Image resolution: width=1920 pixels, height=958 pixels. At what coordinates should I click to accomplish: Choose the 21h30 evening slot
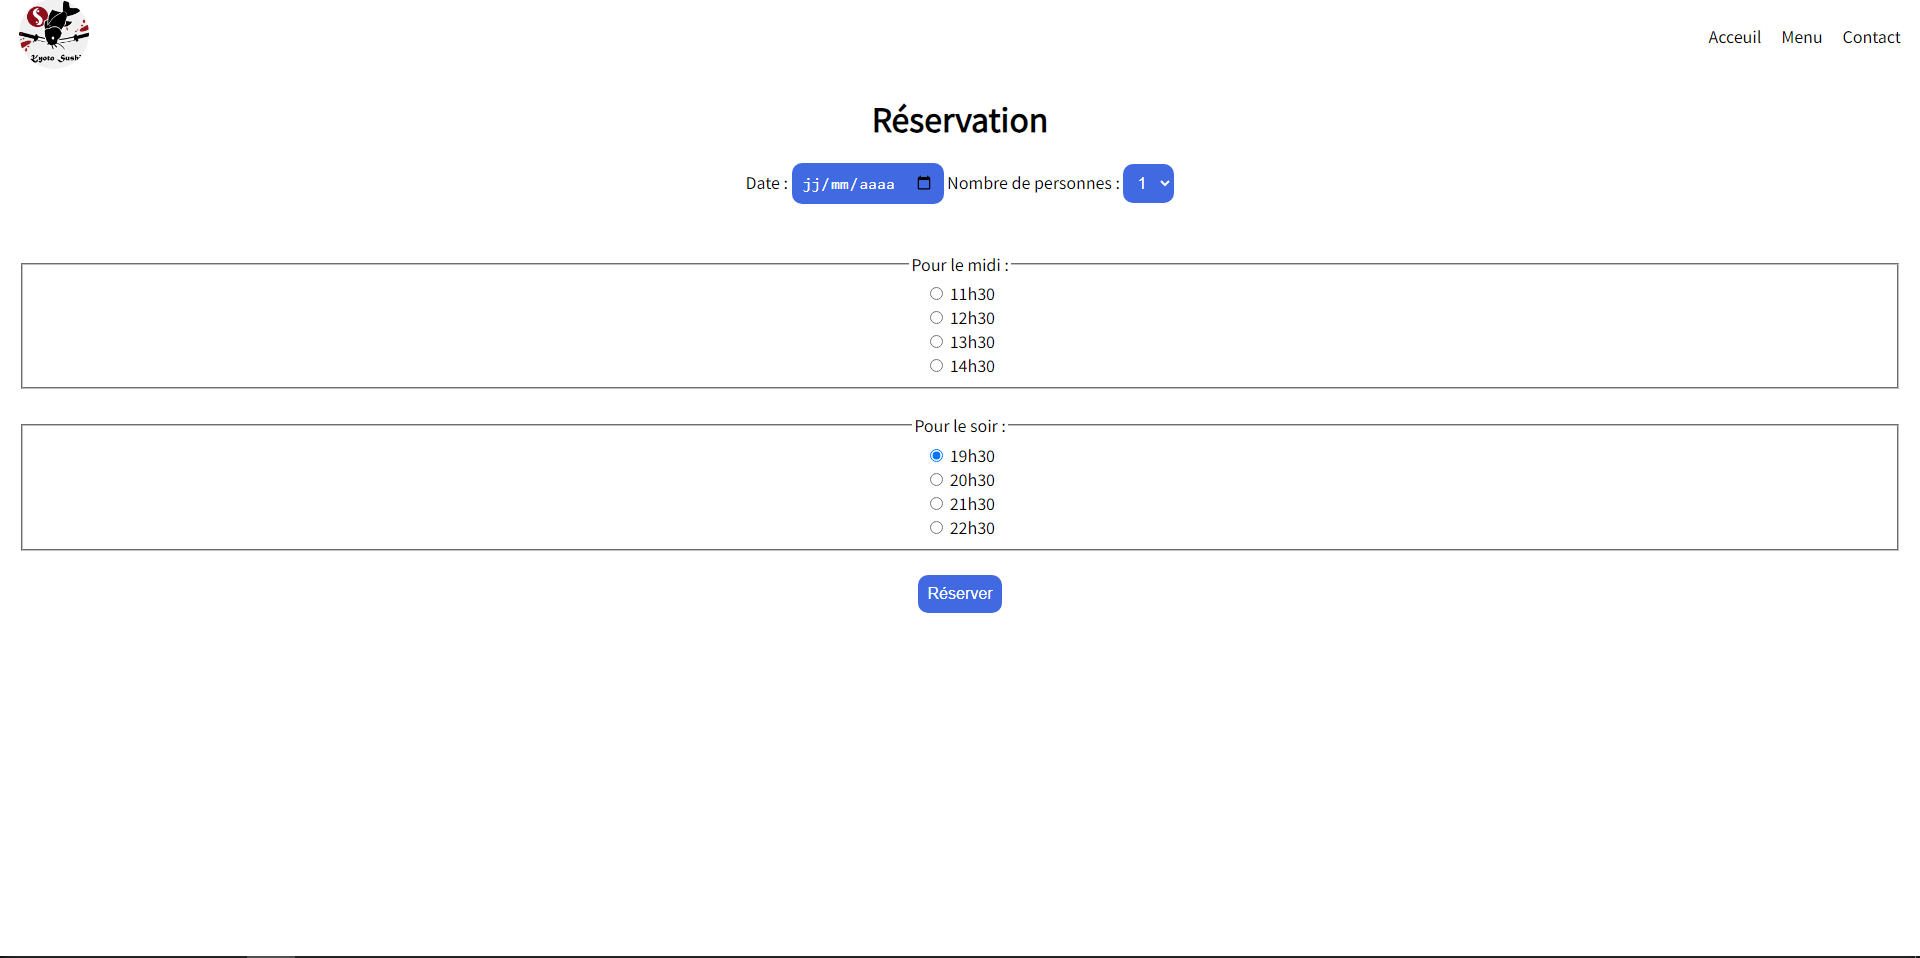[x=936, y=504]
